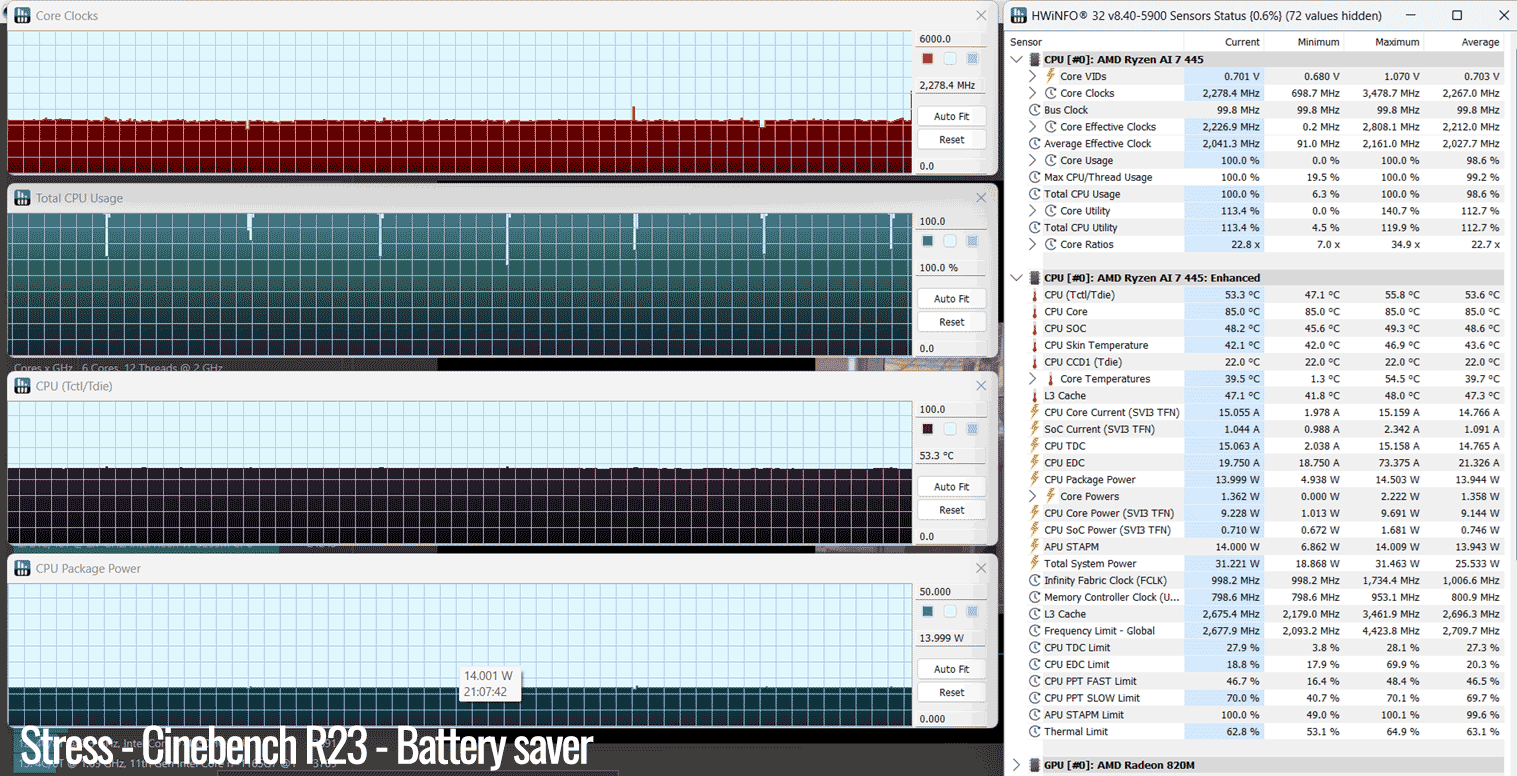The image size is (1517, 776).
Task: Click the clock icon beside Frequency Limit - Global
Action: pyautogui.click(x=1034, y=631)
